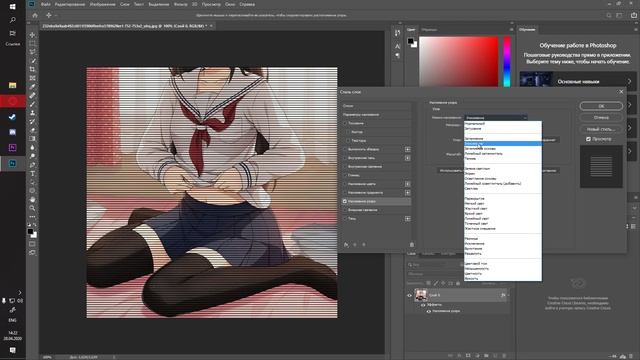The image size is (640, 360).
Task: Click the fx badge on the layer row
Action: [x=503, y=295]
